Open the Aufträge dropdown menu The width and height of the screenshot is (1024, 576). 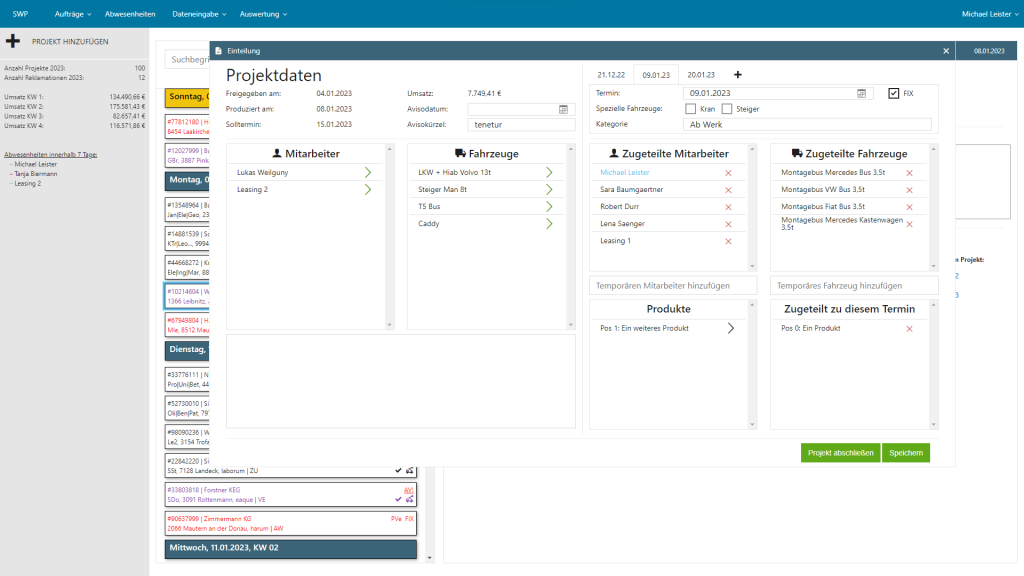point(75,14)
